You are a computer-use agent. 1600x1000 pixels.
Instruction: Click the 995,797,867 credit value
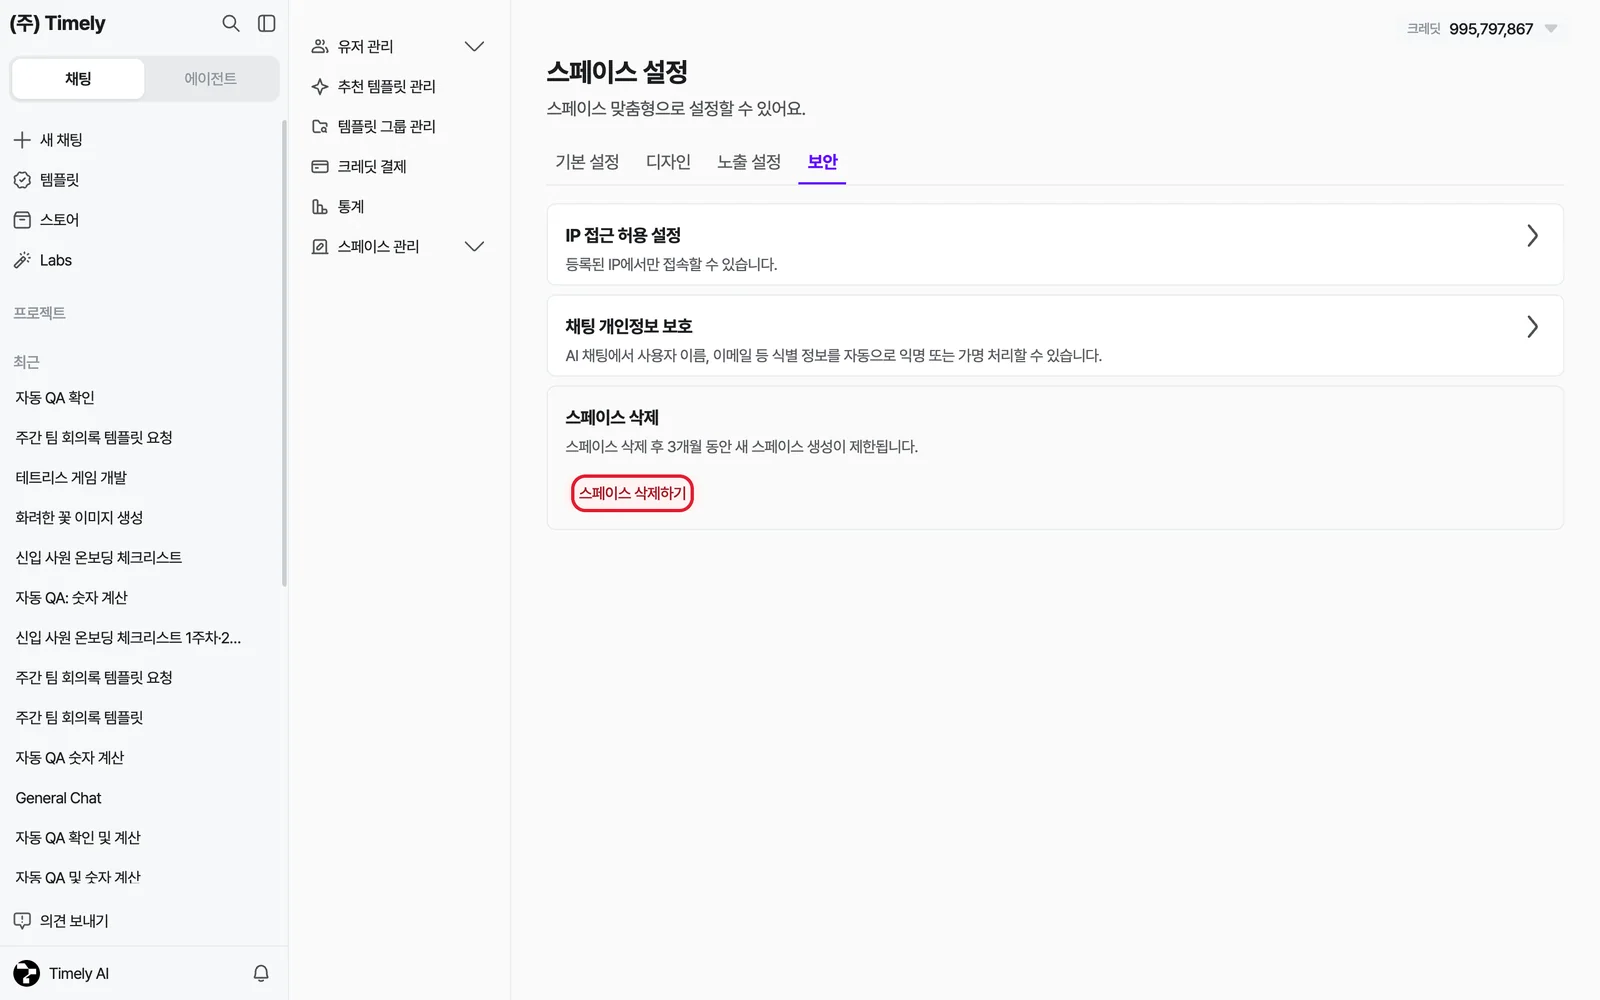coord(1491,29)
